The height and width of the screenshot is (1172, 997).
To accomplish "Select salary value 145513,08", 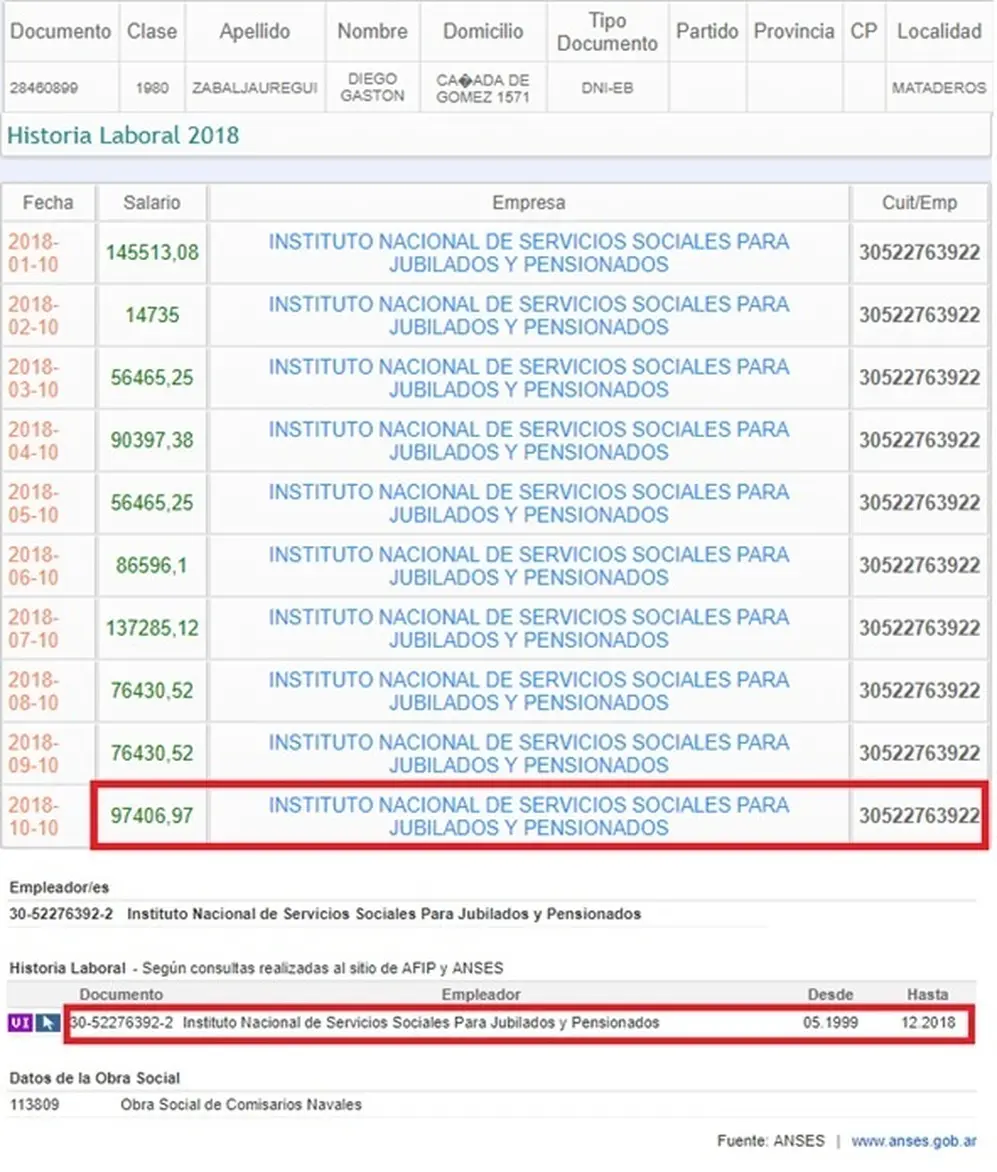I will [152, 253].
